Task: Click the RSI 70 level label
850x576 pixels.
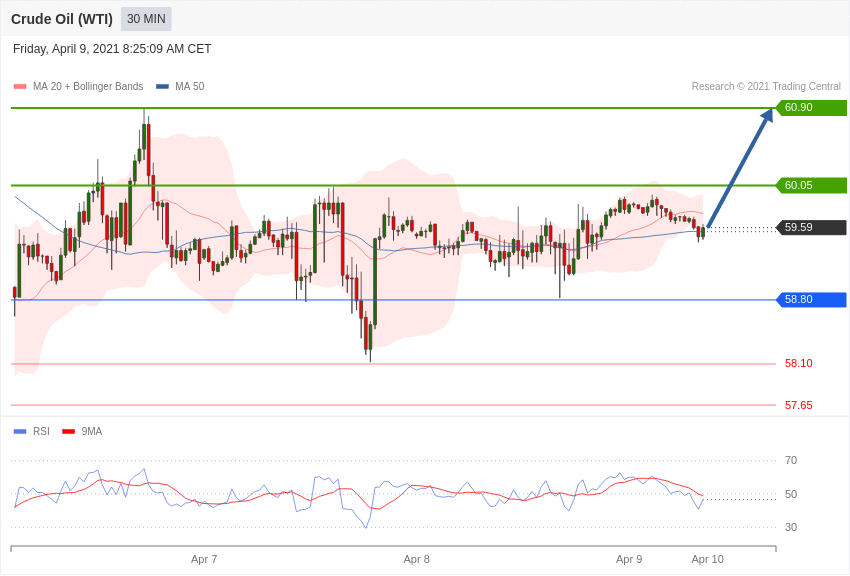Action: point(791,460)
